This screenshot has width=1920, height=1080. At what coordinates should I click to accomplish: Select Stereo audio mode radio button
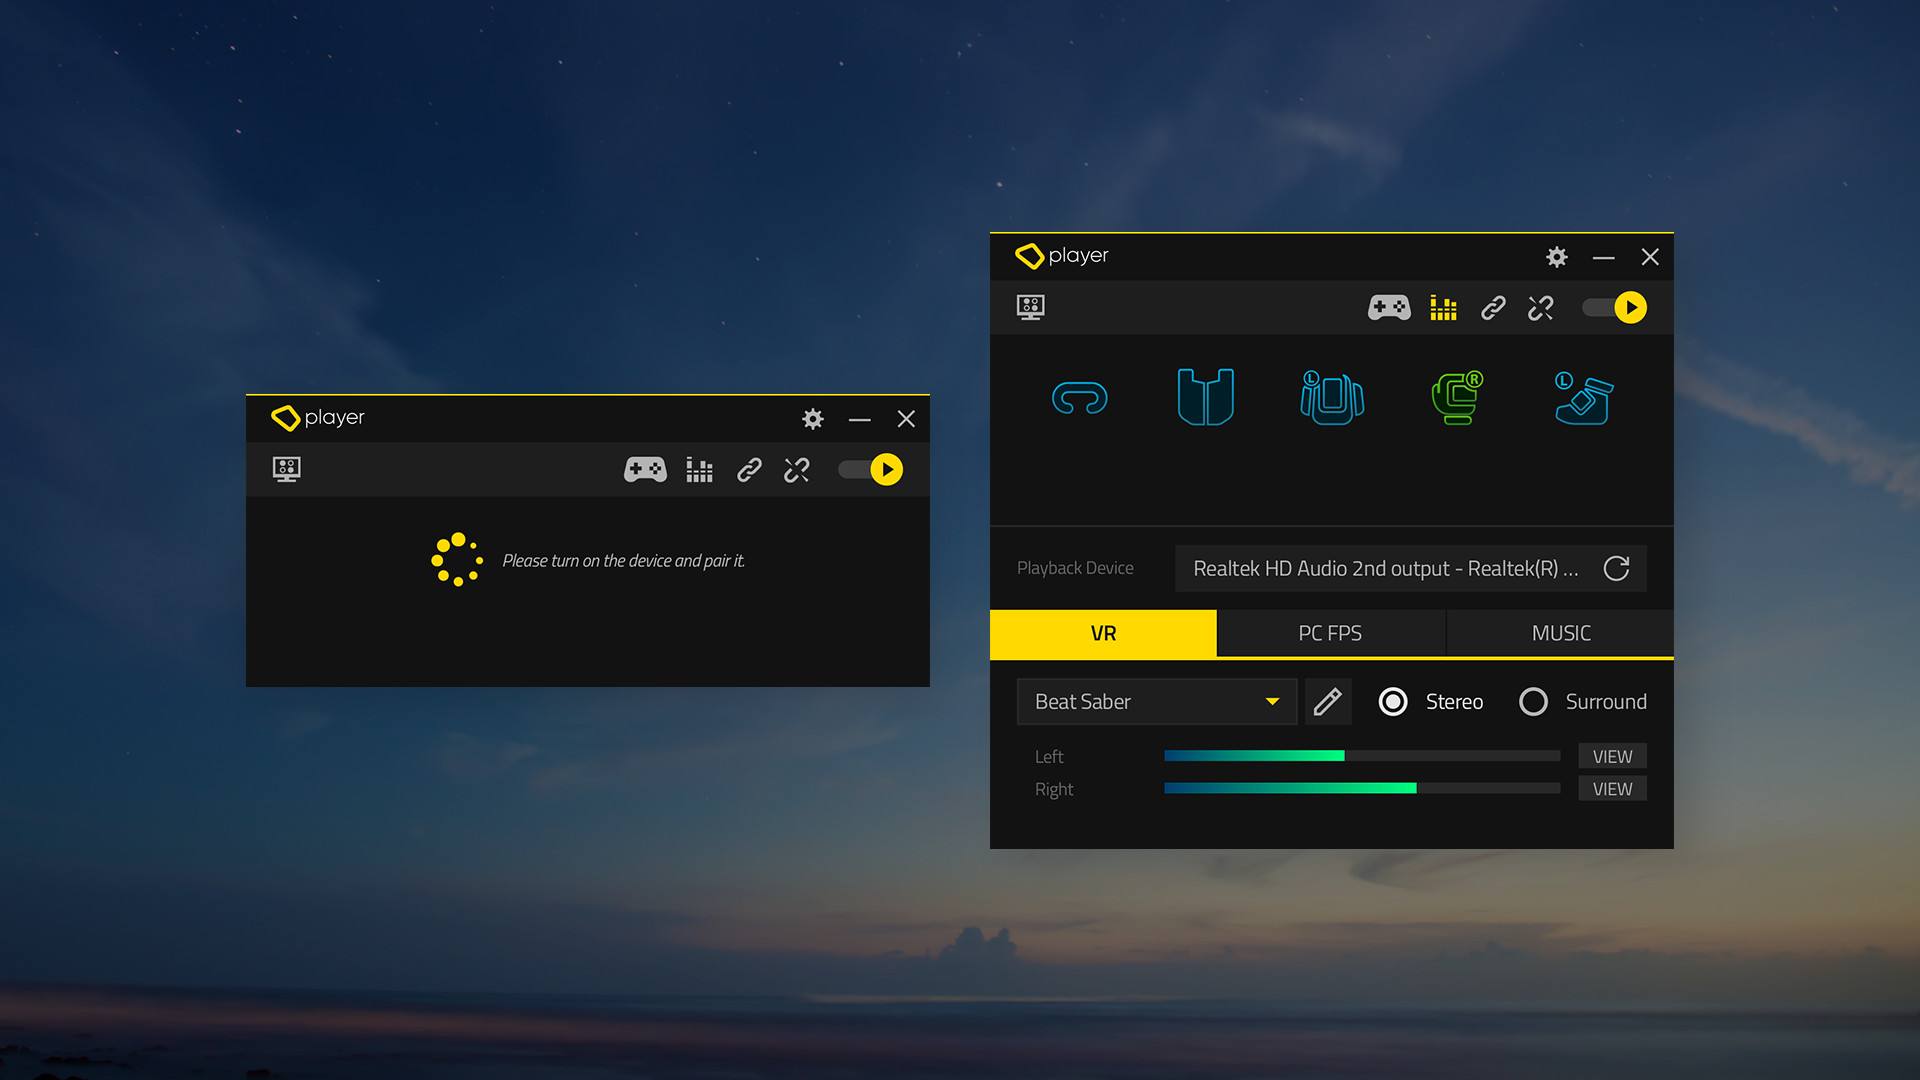[1394, 700]
